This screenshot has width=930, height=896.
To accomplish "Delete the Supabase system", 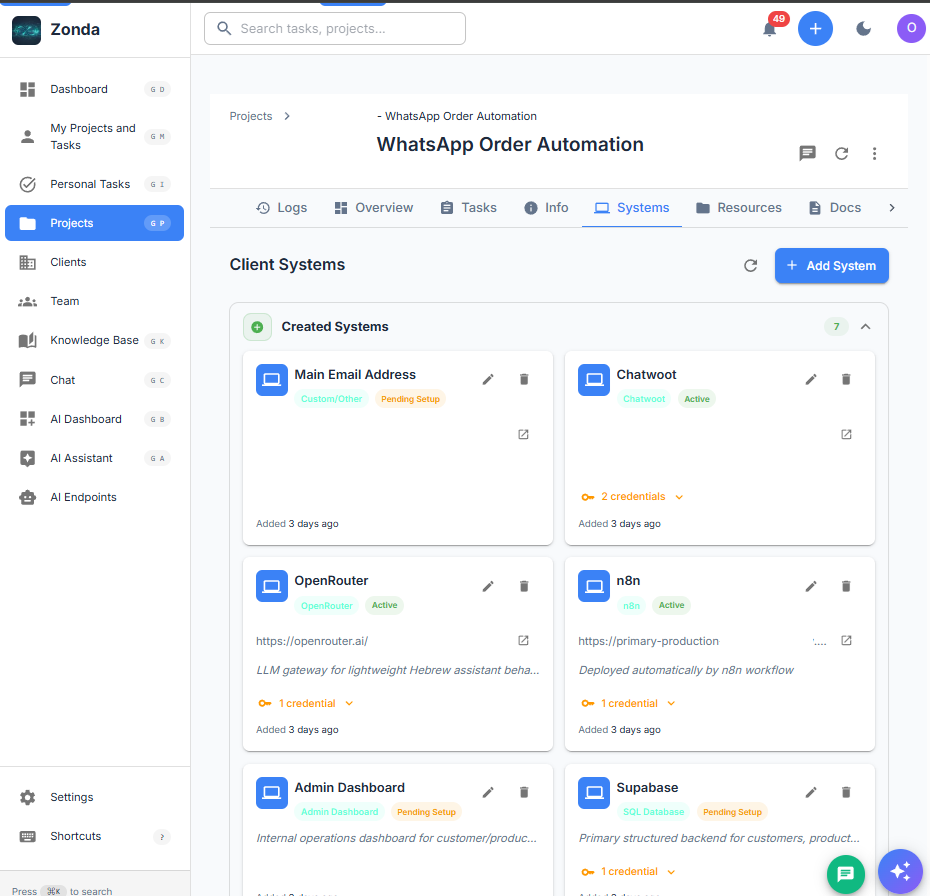I will [846, 792].
